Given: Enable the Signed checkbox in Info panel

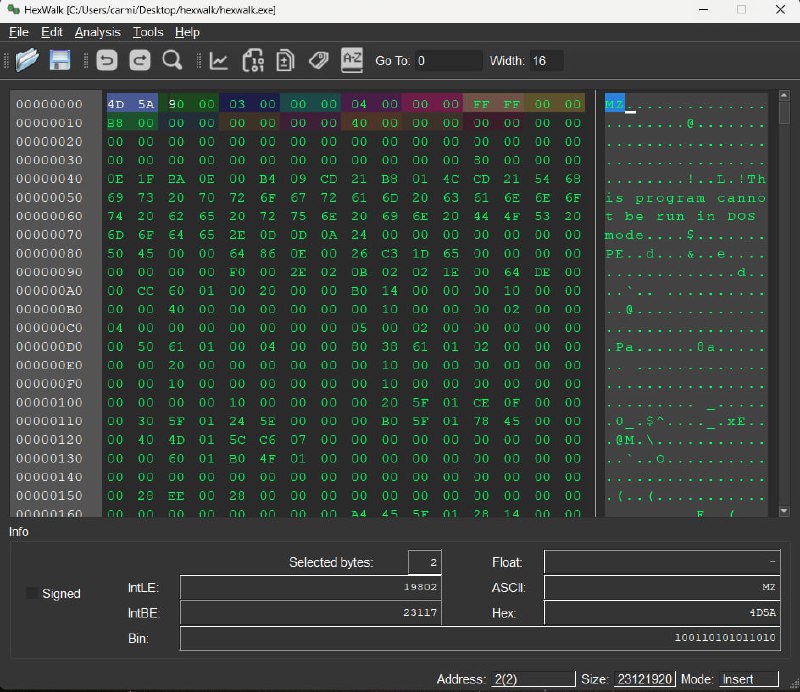Looking at the screenshot, I should pos(31,593).
